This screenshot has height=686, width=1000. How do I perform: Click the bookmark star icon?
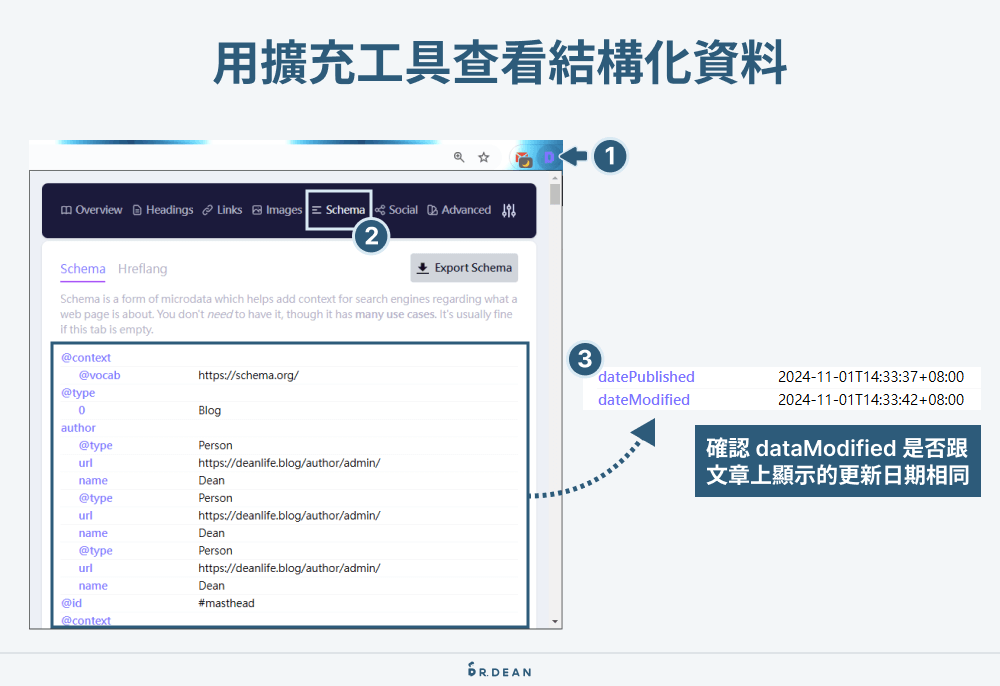(x=483, y=157)
